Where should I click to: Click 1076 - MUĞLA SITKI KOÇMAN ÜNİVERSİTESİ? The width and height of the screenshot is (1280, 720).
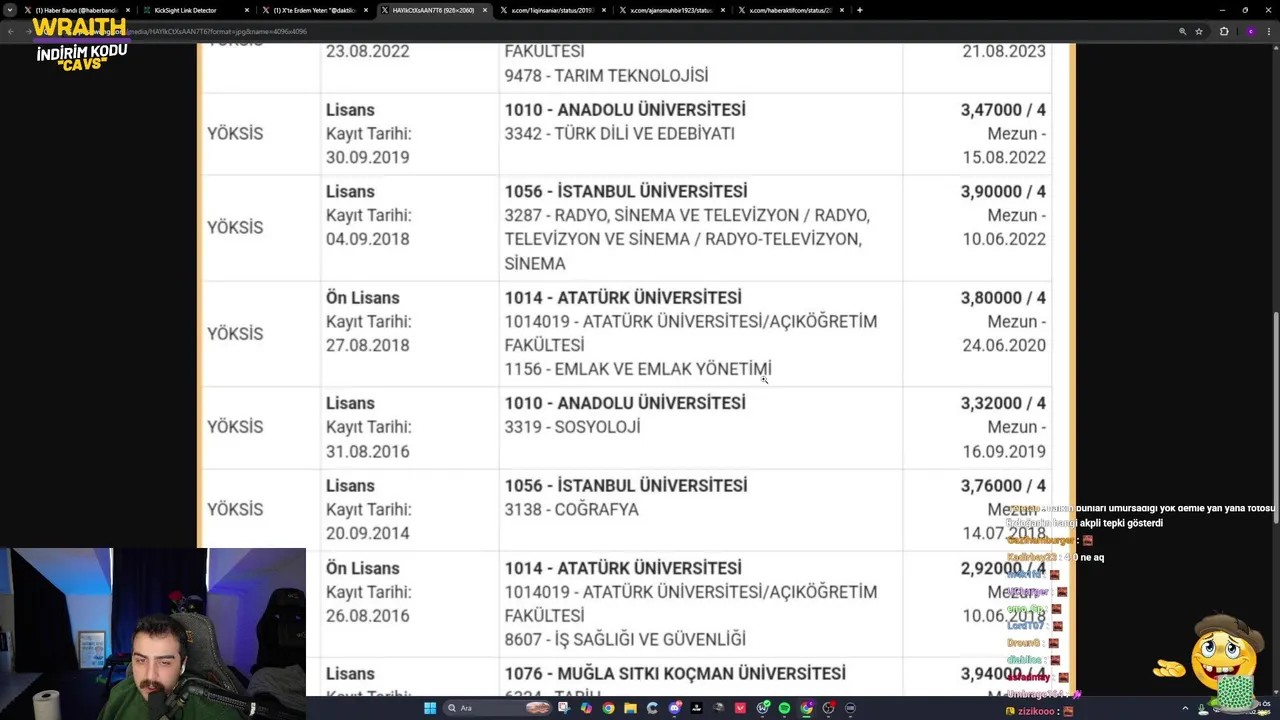point(674,674)
